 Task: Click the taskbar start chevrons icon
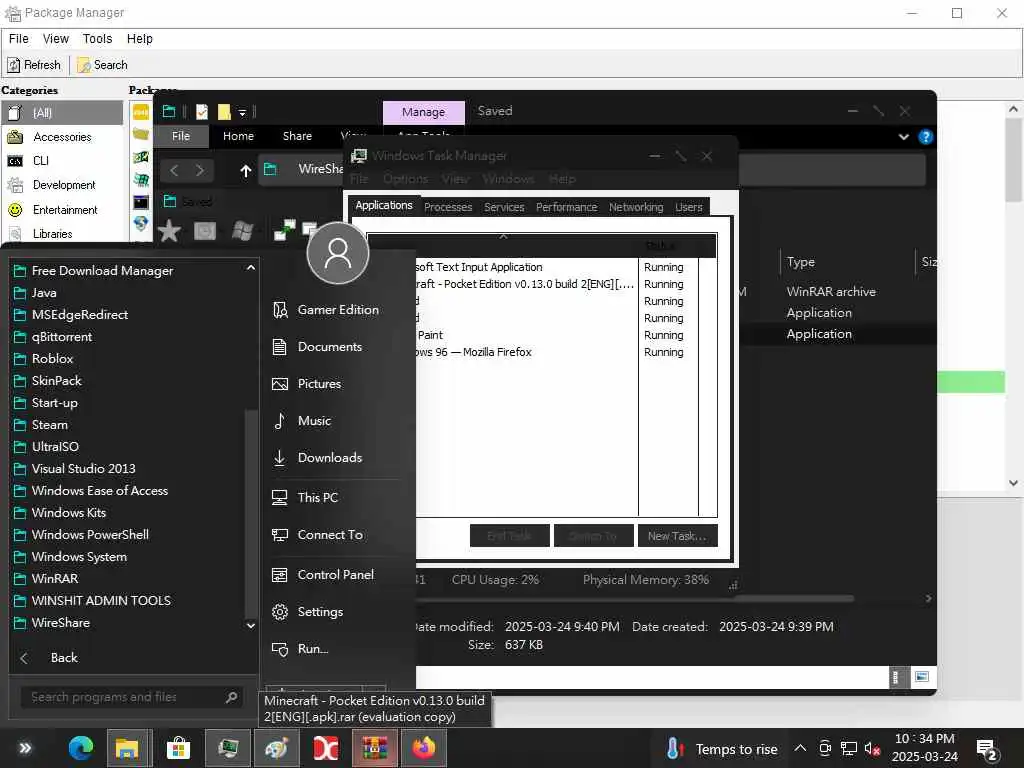[25, 748]
